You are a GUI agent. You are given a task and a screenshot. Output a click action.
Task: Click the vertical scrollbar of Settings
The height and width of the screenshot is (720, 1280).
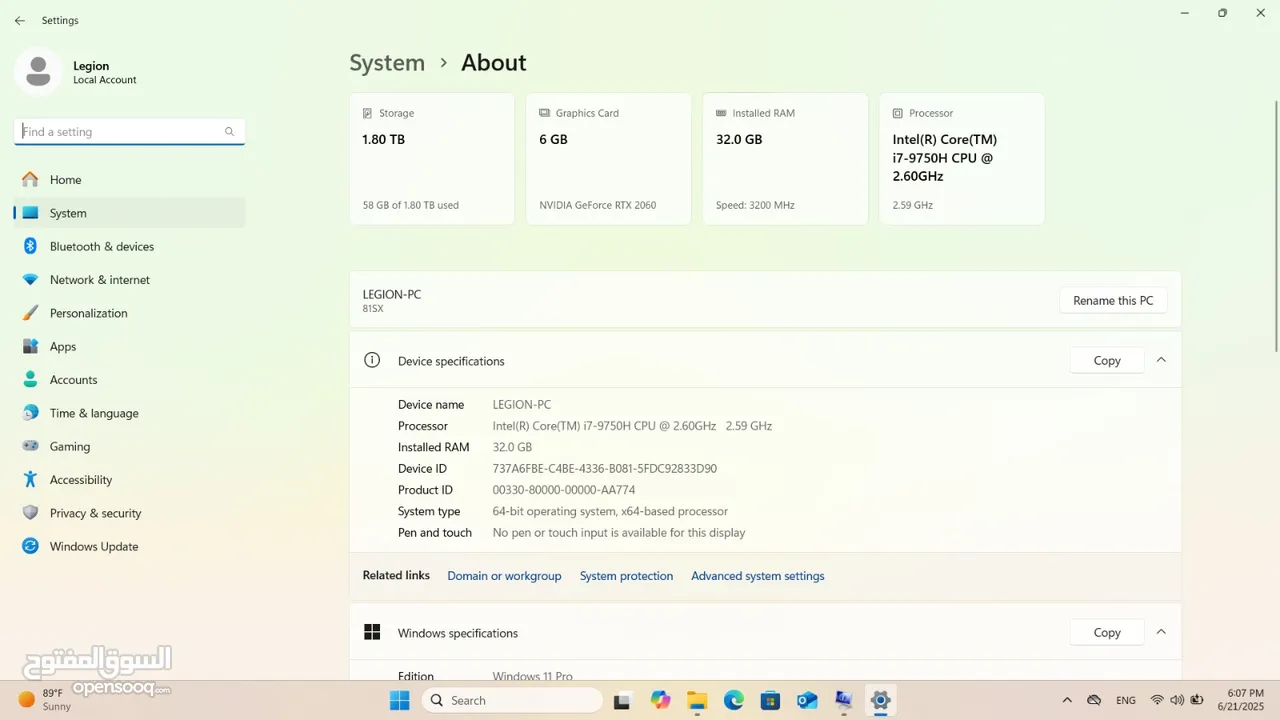point(1276,225)
